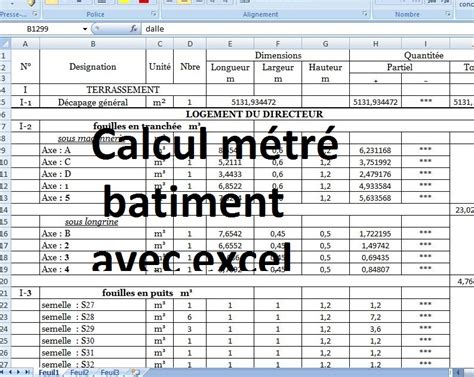Image resolution: width=474 pixels, height=377 pixels.
Task: Click the cell with value 5,633568
Action: pos(376,198)
